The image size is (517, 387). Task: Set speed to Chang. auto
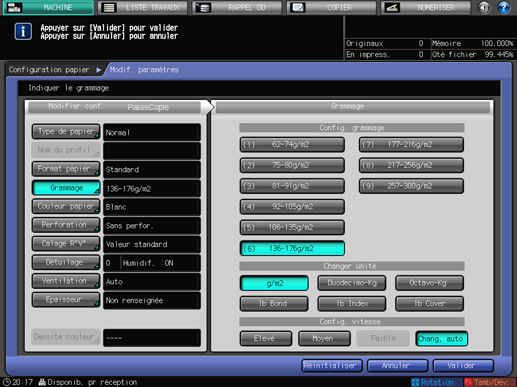point(441,339)
